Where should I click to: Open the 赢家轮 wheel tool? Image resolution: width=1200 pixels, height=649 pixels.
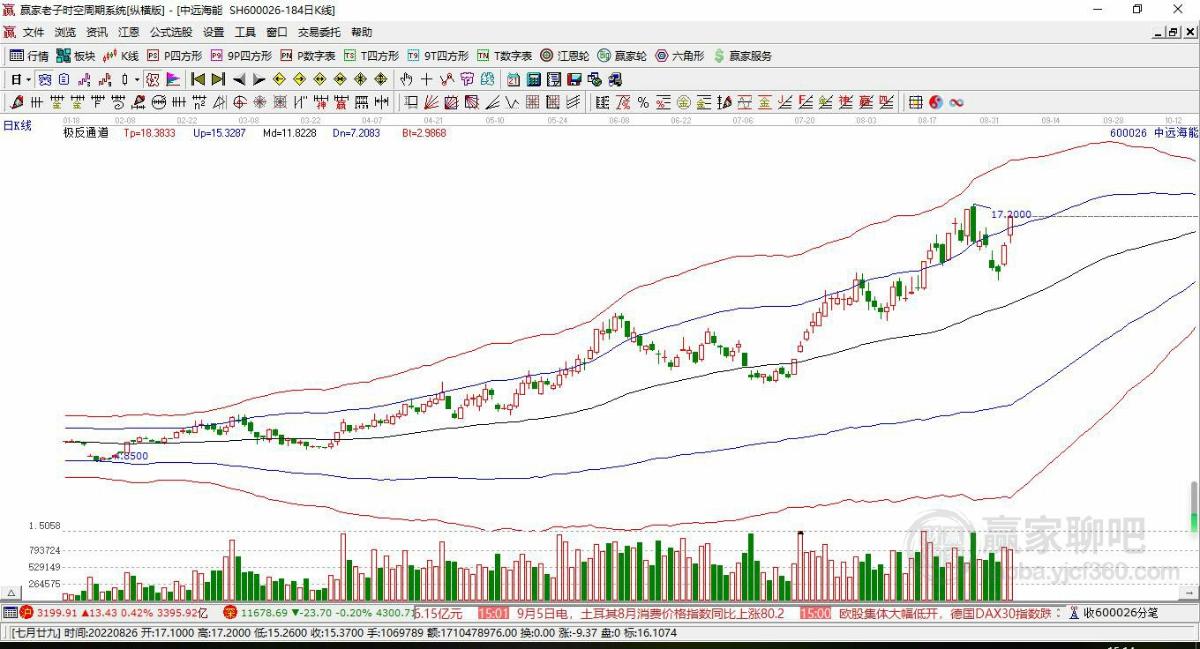(x=622, y=56)
